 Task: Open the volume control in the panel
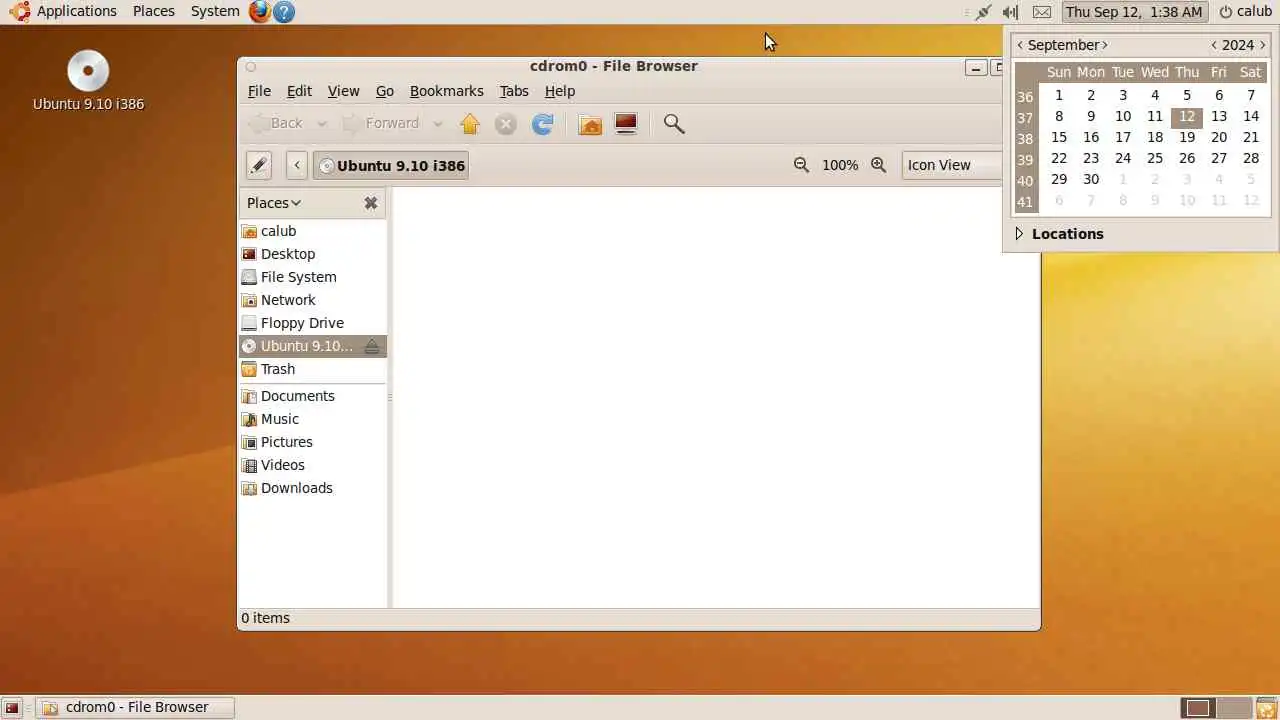coord(1011,12)
